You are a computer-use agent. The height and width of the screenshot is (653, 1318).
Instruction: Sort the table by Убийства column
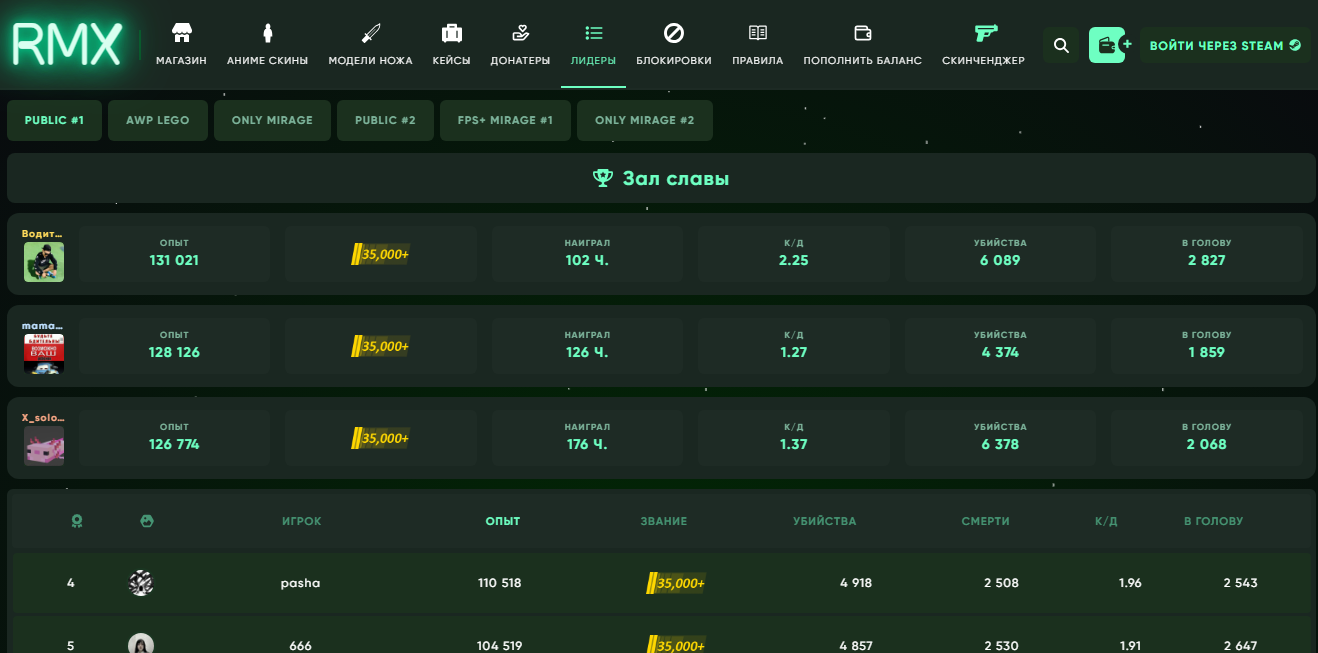coord(824,521)
